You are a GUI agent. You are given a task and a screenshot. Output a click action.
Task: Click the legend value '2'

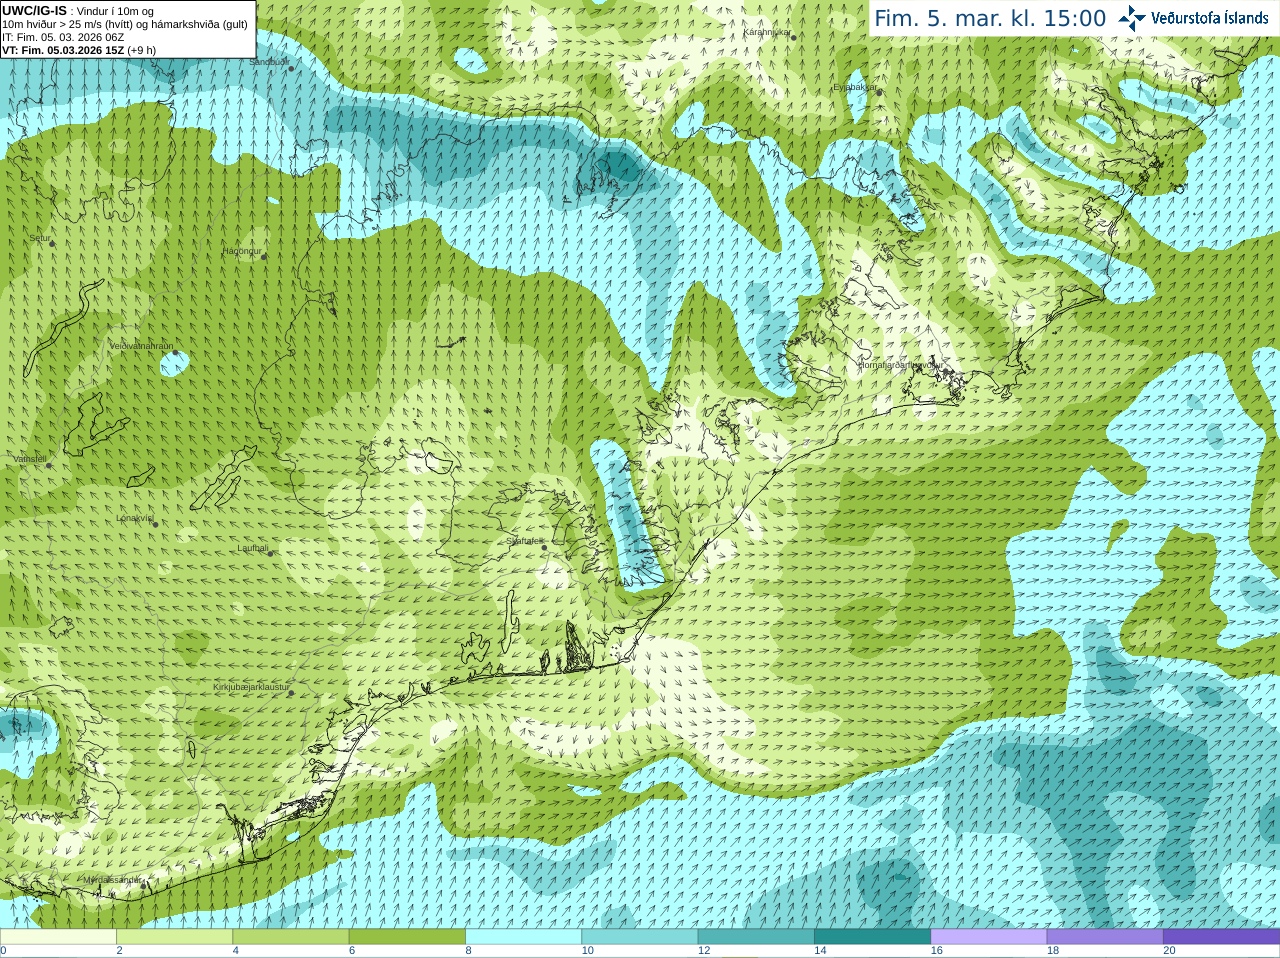click(x=119, y=951)
